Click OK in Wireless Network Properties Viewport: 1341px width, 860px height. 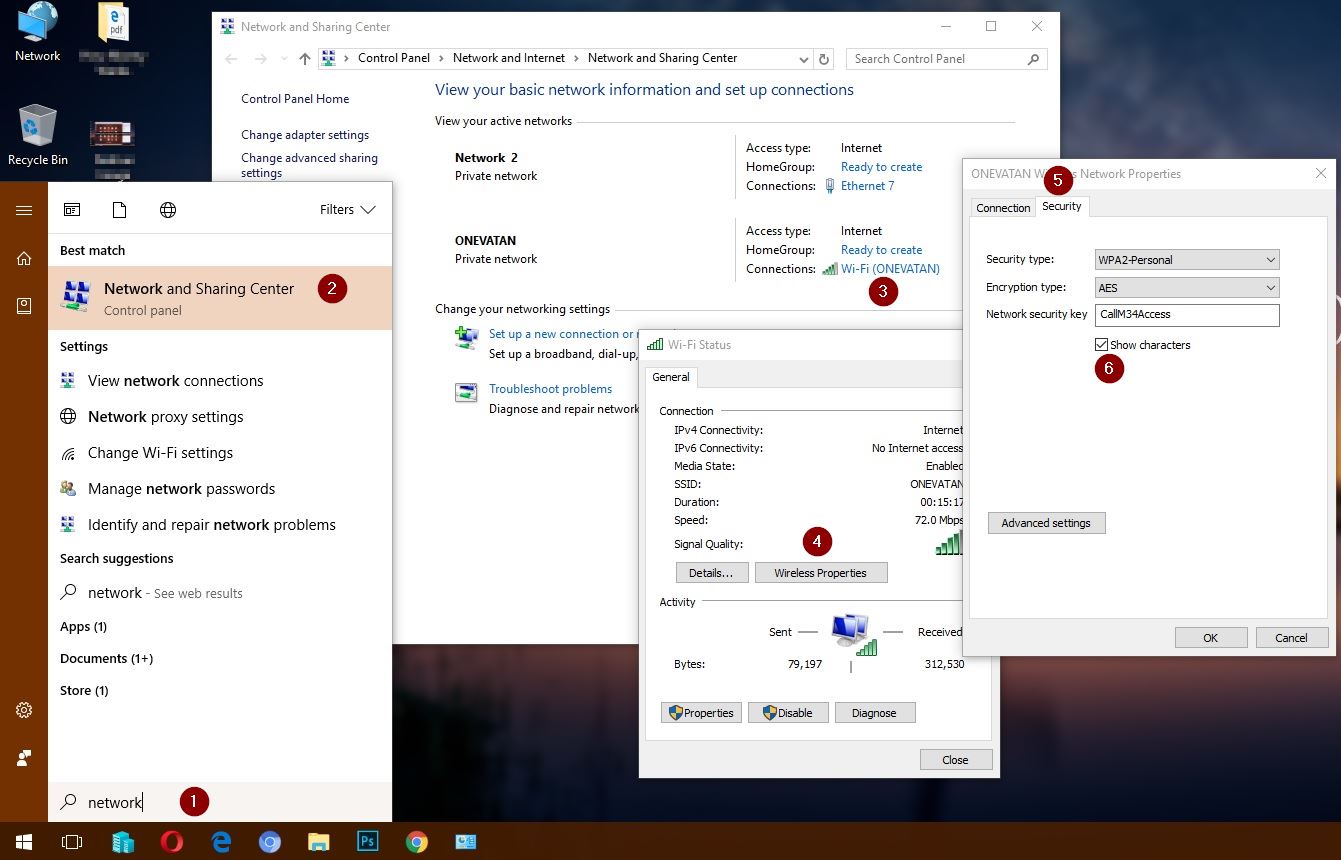click(1211, 638)
